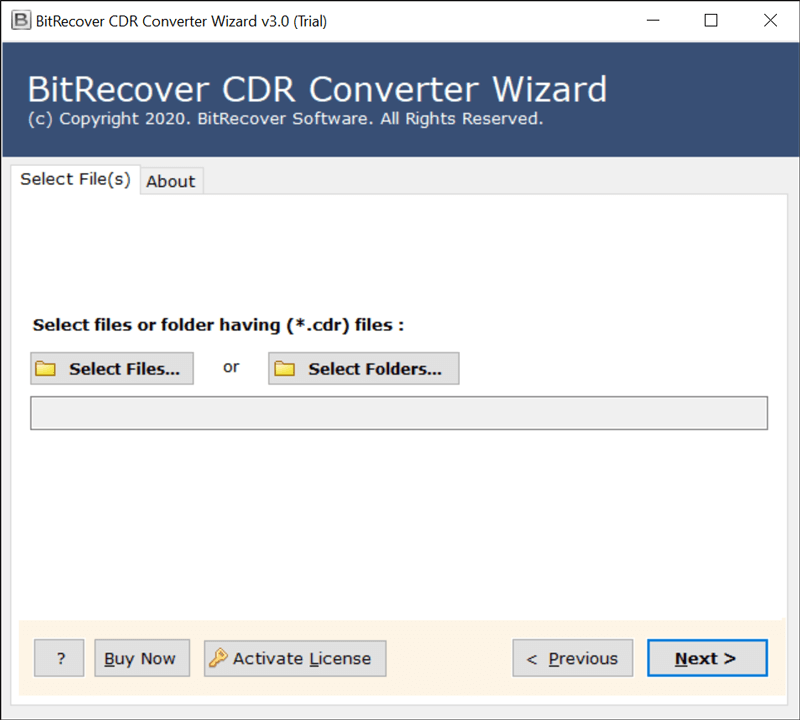Click the window title text in title bar
800x720 pixels.
(182, 21)
